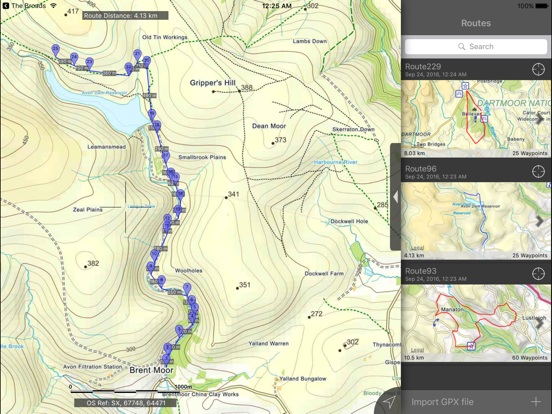The width and height of the screenshot is (552, 414).
Task: Click the 8.03 km distance on Route229
Action: [x=414, y=153]
